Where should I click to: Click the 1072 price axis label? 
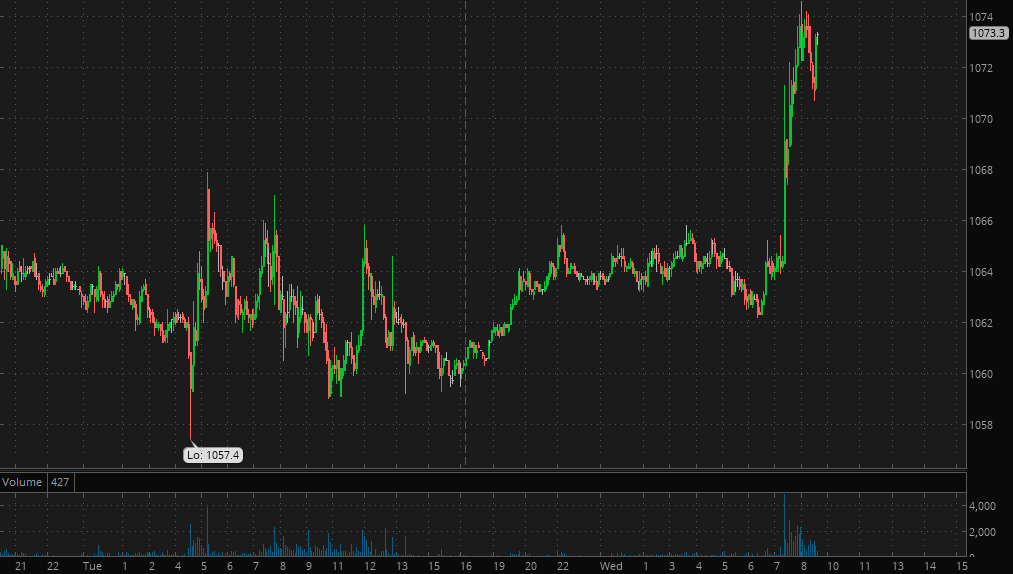pyautogui.click(x=981, y=68)
